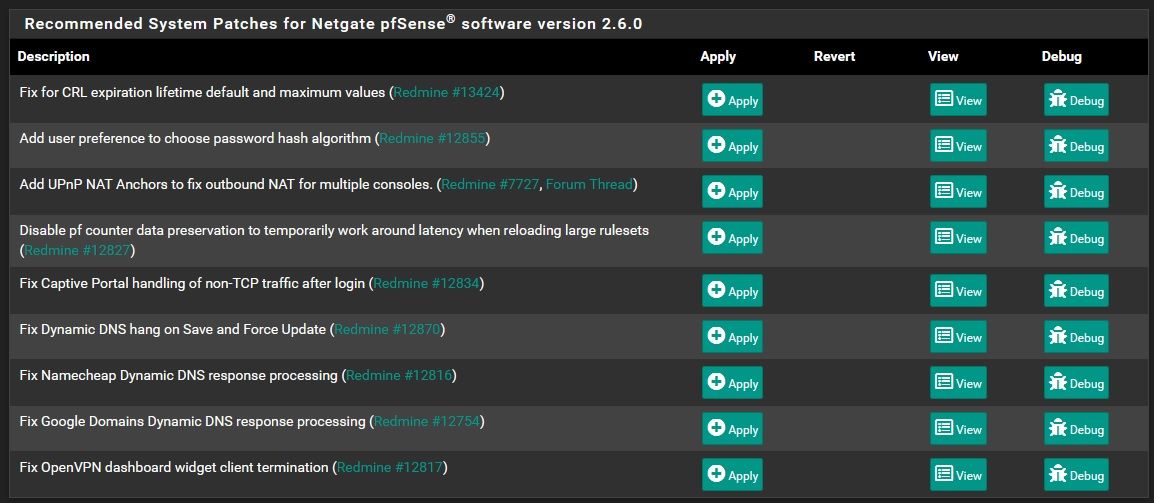Open the Forum Thread link
1154x503 pixels.
(x=589, y=184)
